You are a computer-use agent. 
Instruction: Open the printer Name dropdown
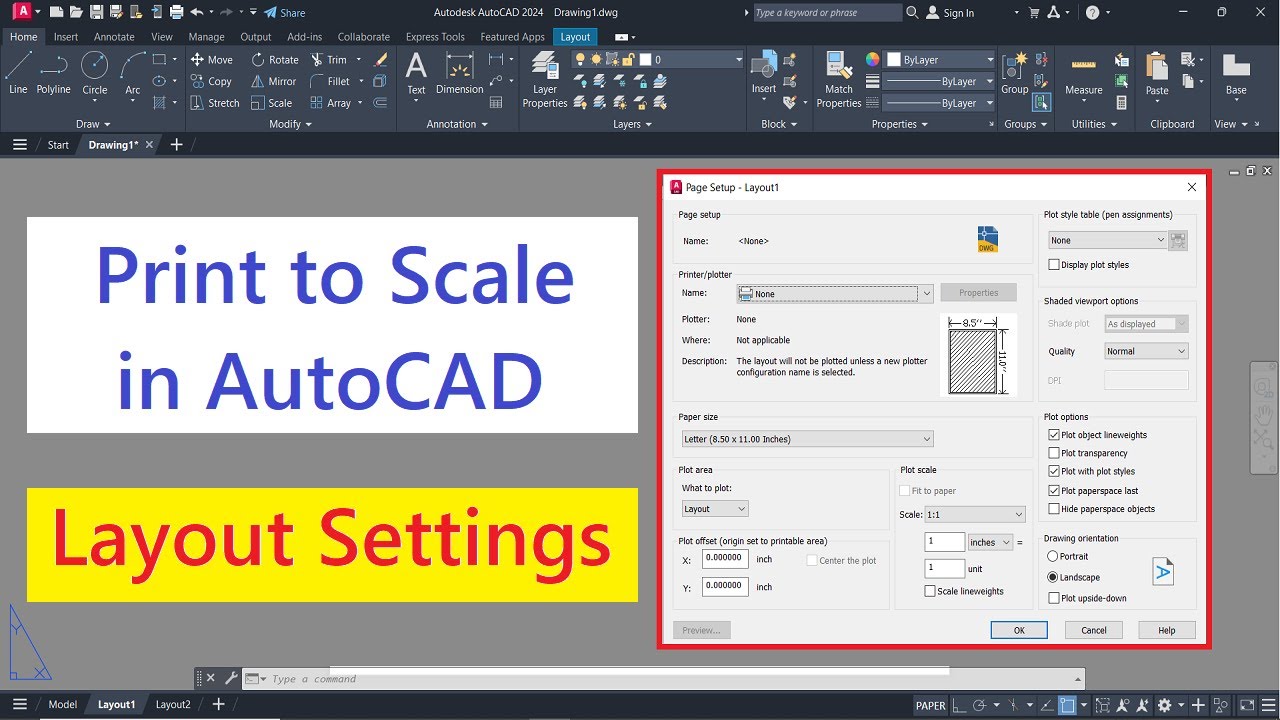coord(835,293)
